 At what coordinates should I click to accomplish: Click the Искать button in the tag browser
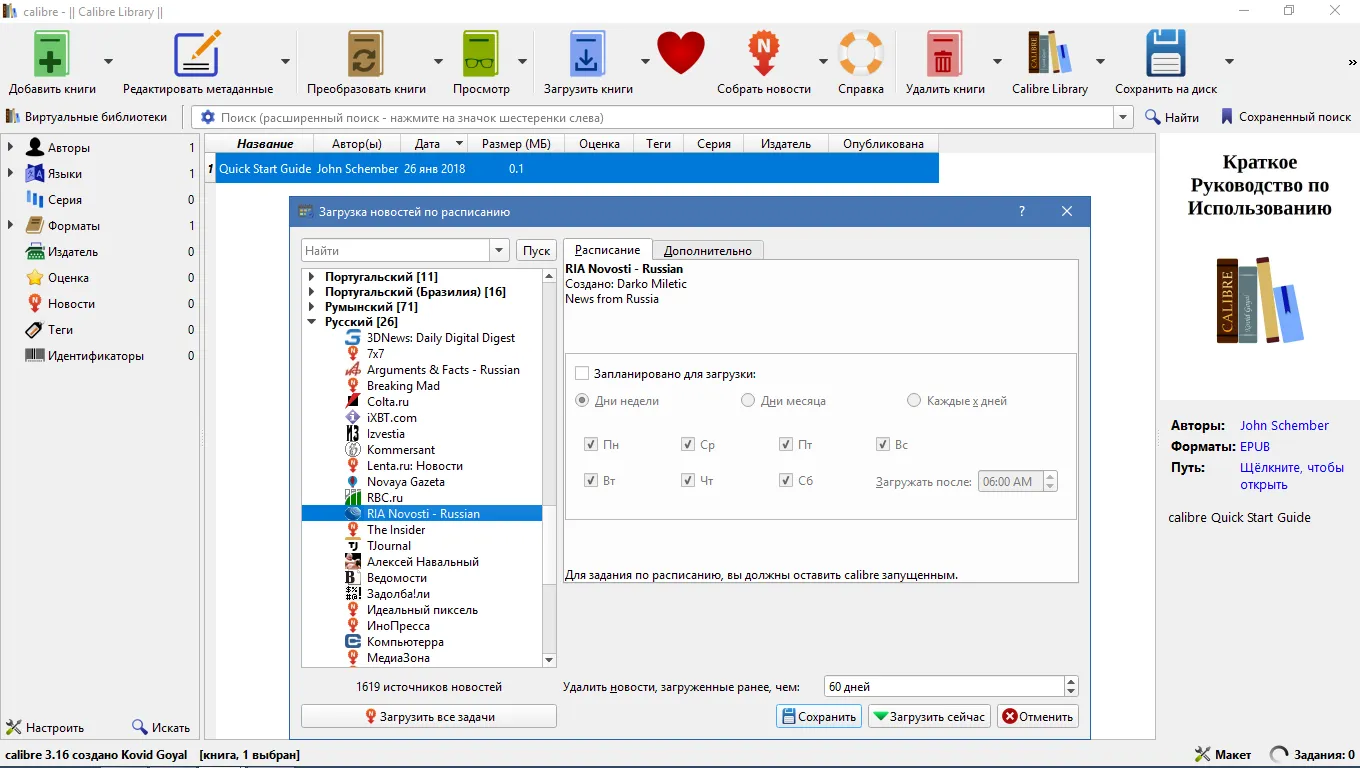click(x=161, y=727)
